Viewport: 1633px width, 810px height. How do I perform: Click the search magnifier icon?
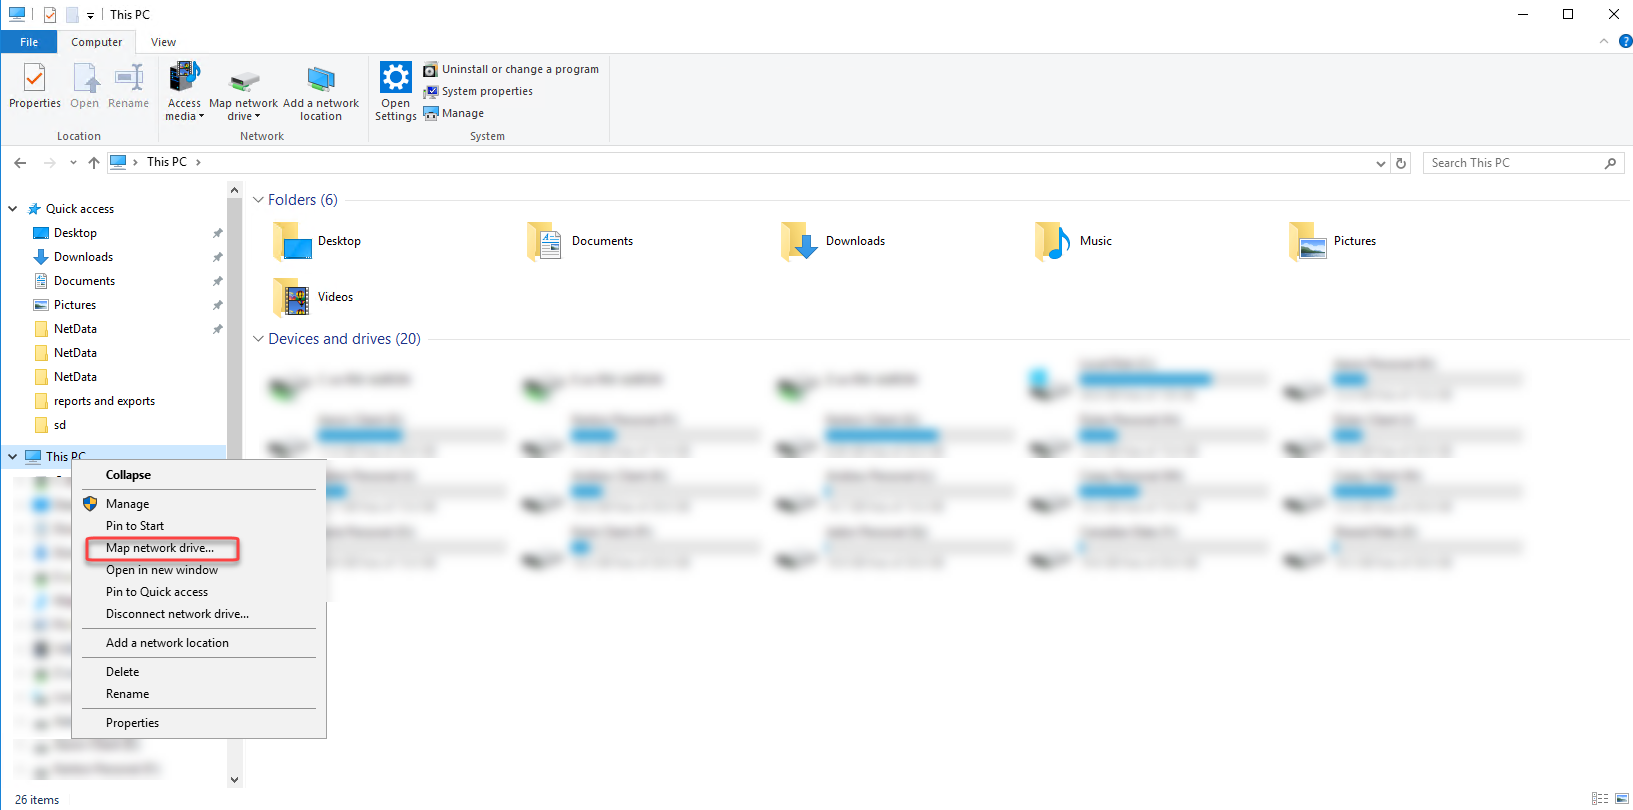tap(1610, 163)
